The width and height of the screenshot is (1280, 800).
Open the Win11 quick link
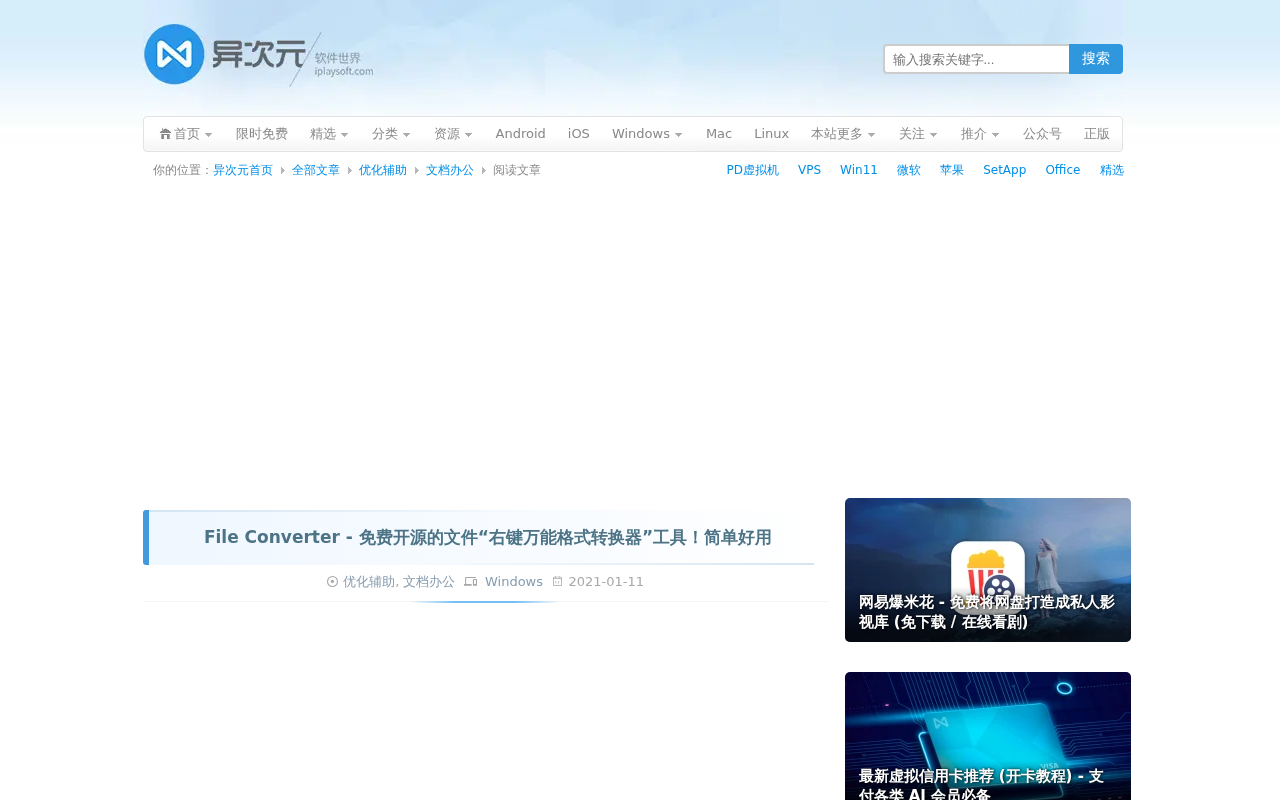click(859, 170)
